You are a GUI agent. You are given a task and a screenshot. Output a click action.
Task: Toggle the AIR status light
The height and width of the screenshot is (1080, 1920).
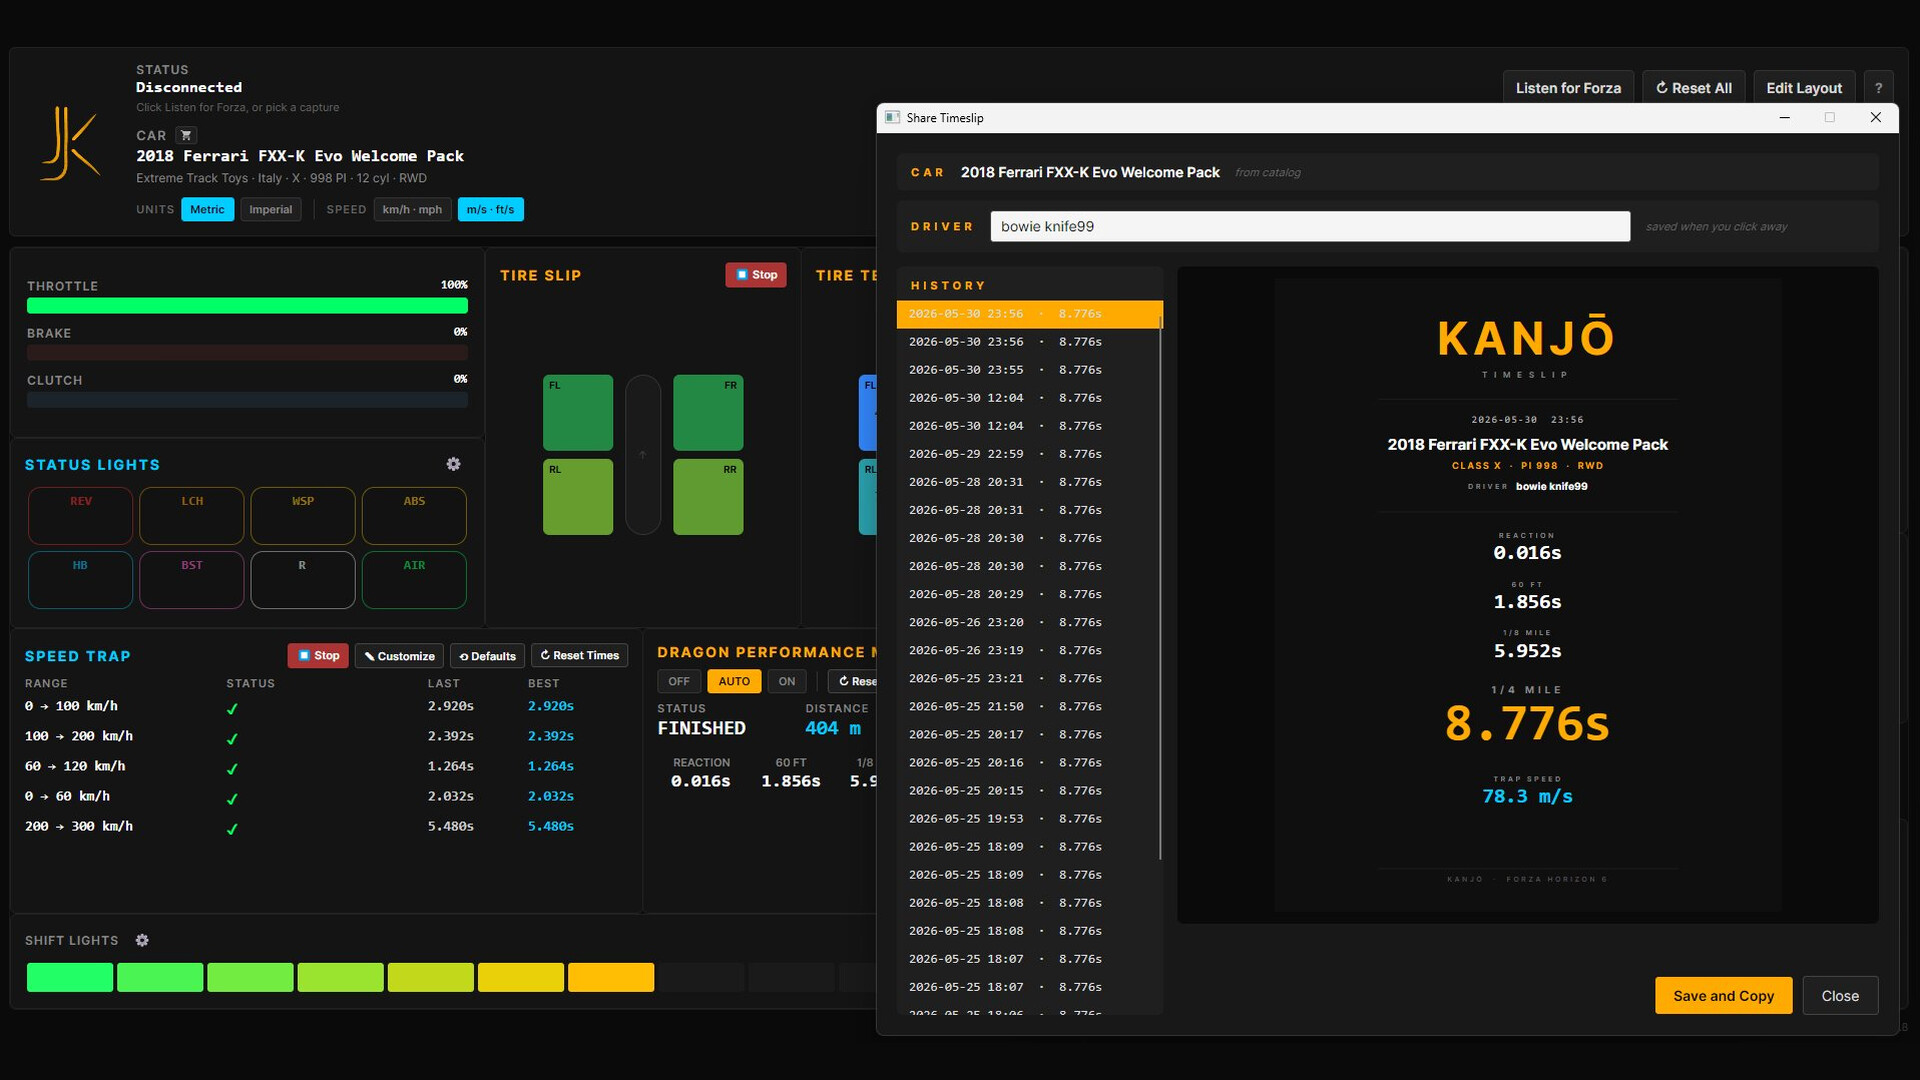414,579
